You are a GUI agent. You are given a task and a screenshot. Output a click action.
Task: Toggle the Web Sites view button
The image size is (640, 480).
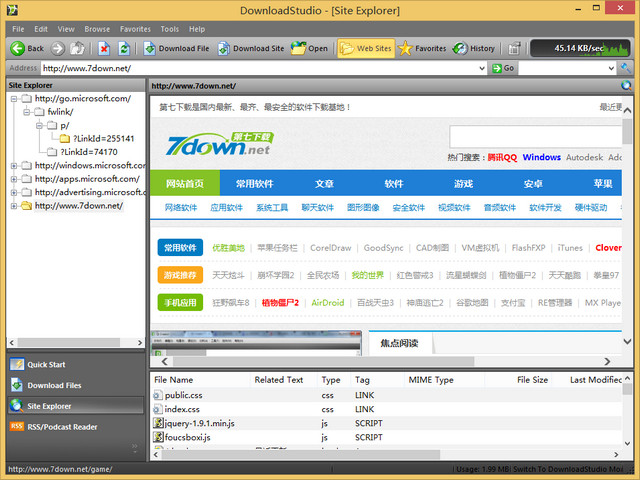click(x=365, y=48)
